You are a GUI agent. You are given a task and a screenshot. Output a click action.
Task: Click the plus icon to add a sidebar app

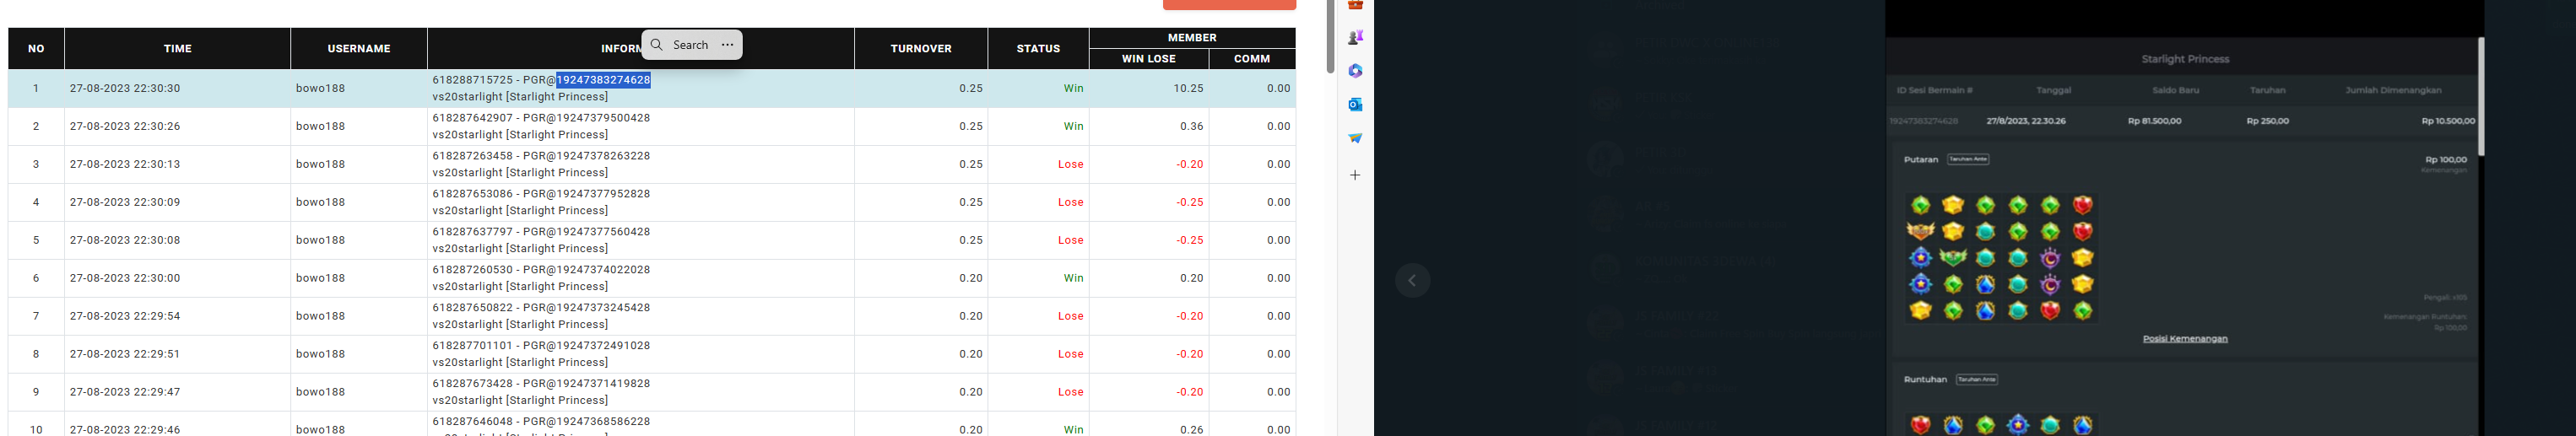tap(1355, 175)
